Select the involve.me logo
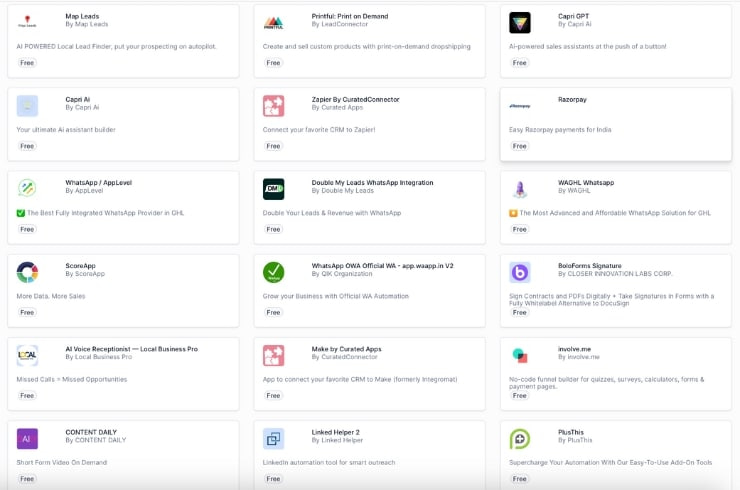The height and width of the screenshot is (490, 740). 520,355
